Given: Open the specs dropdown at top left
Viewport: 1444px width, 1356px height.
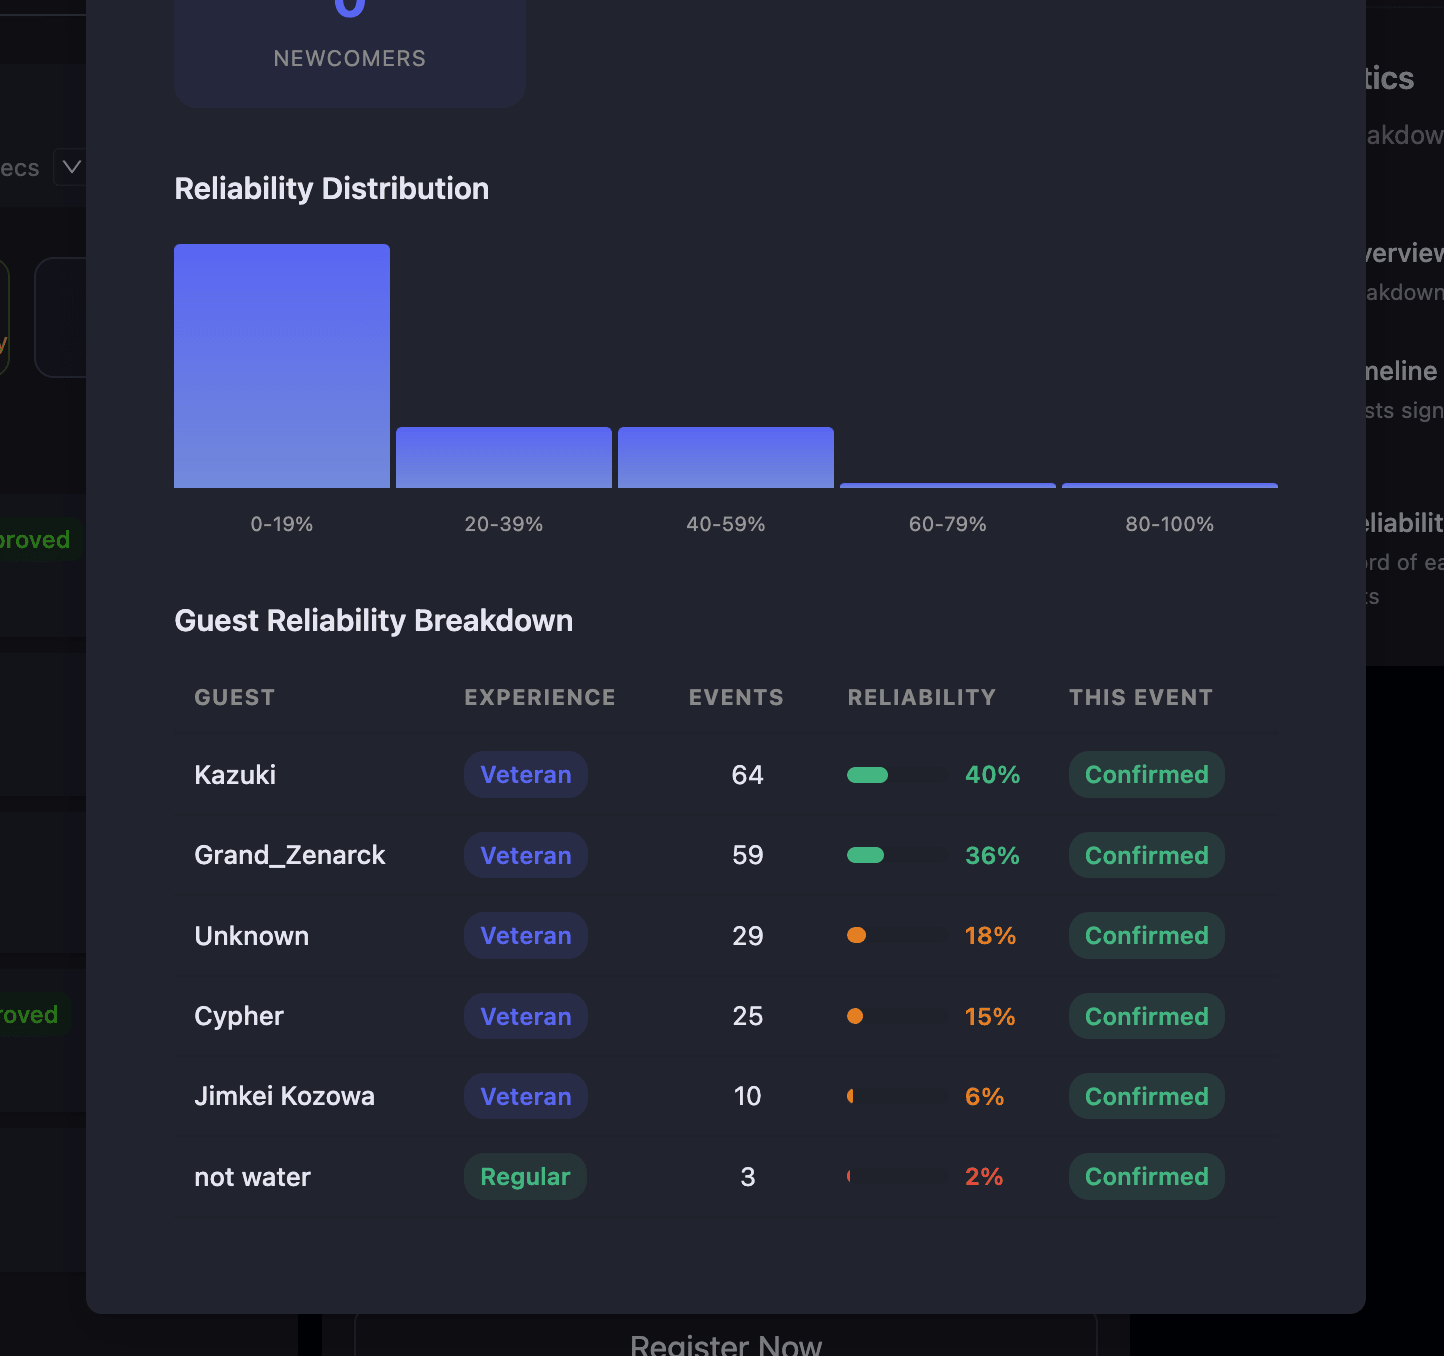Looking at the screenshot, I should click(70, 167).
